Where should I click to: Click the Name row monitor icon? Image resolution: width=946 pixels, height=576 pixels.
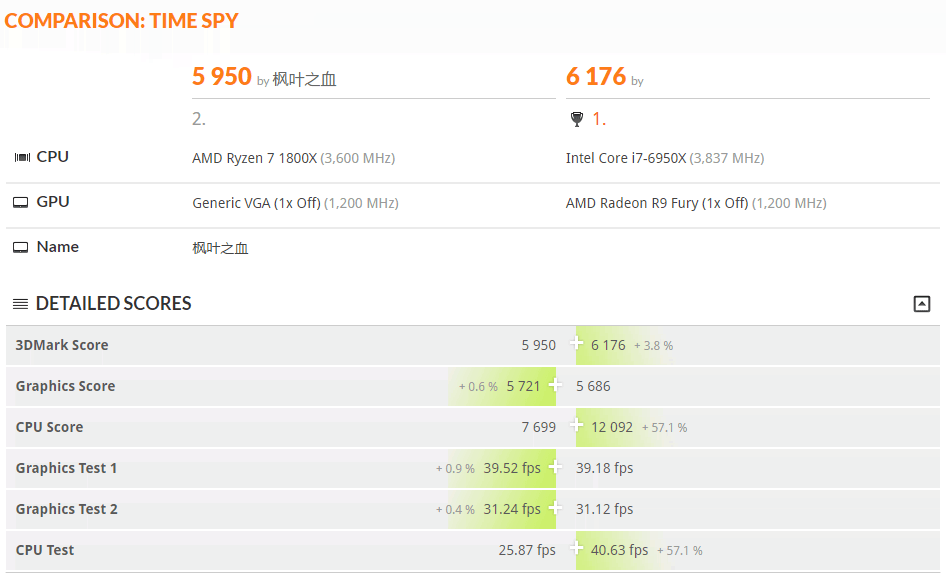coord(21,247)
